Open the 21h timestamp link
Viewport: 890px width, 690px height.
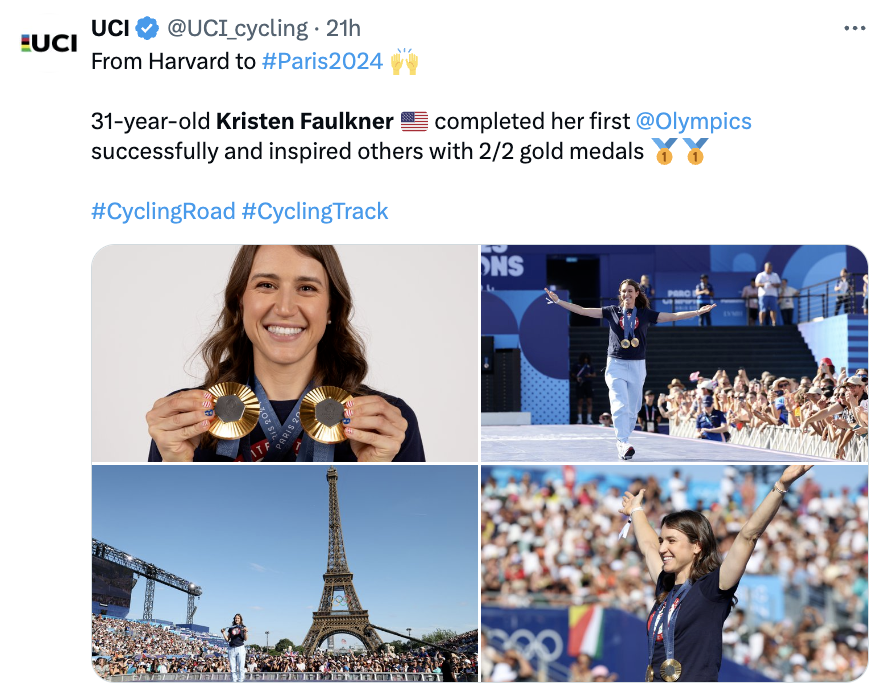pos(343,28)
